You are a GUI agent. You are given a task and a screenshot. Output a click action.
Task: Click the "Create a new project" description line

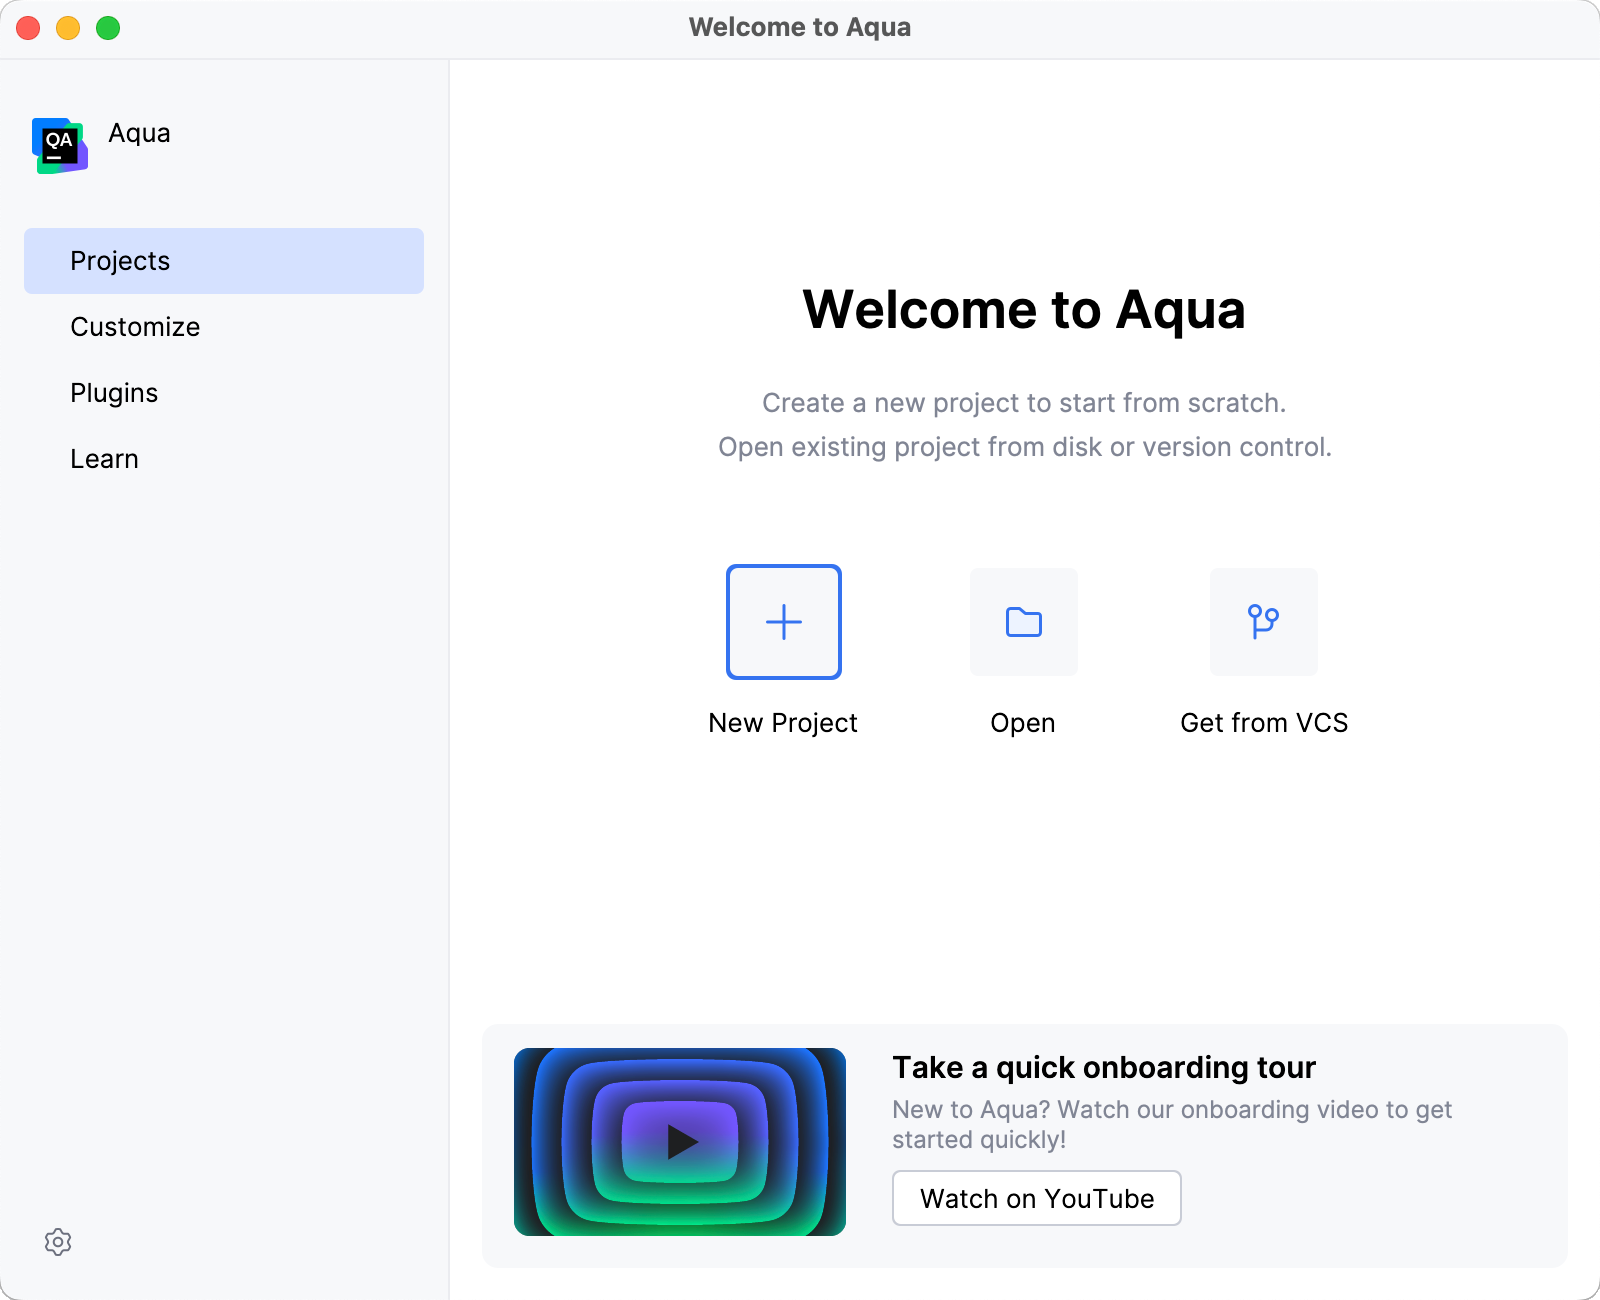tap(1024, 403)
